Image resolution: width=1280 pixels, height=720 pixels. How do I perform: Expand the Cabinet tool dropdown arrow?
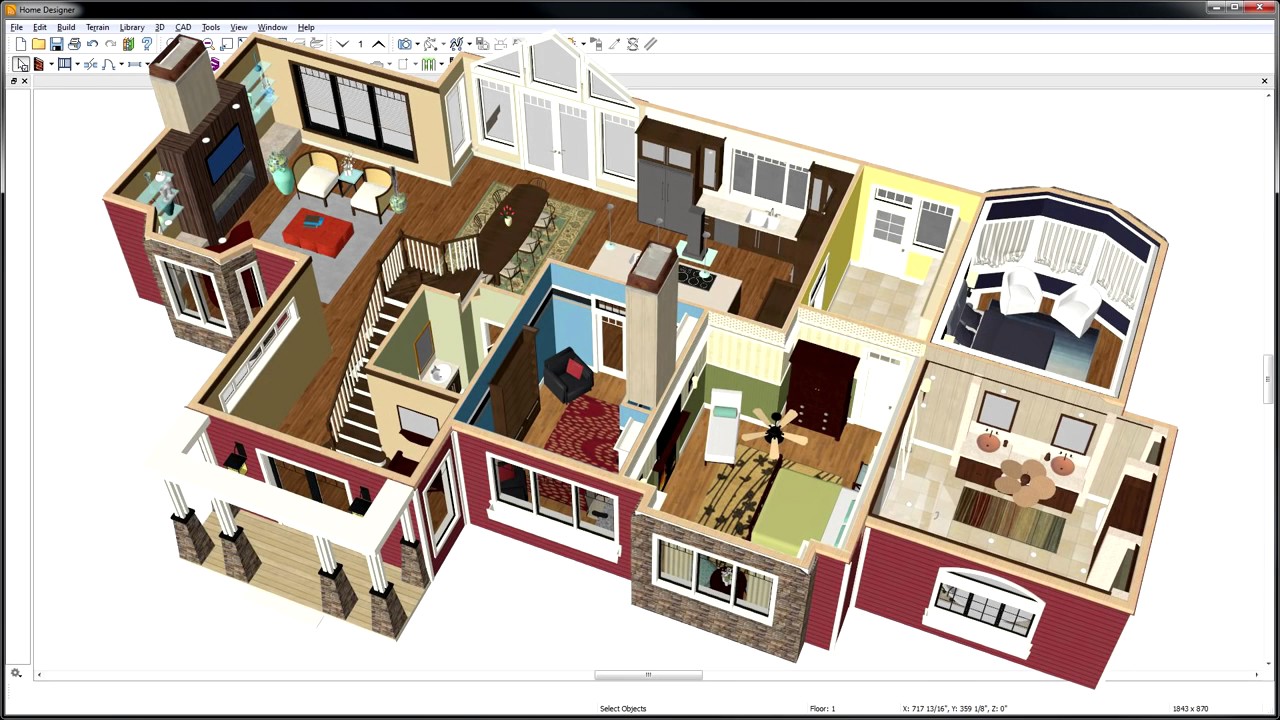(77, 65)
